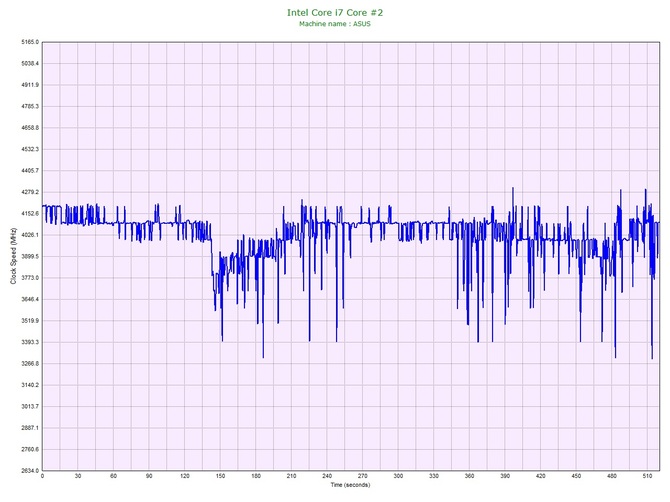Click the y-axis value 3773.0
The height and width of the screenshot is (502, 670).
[30, 278]
